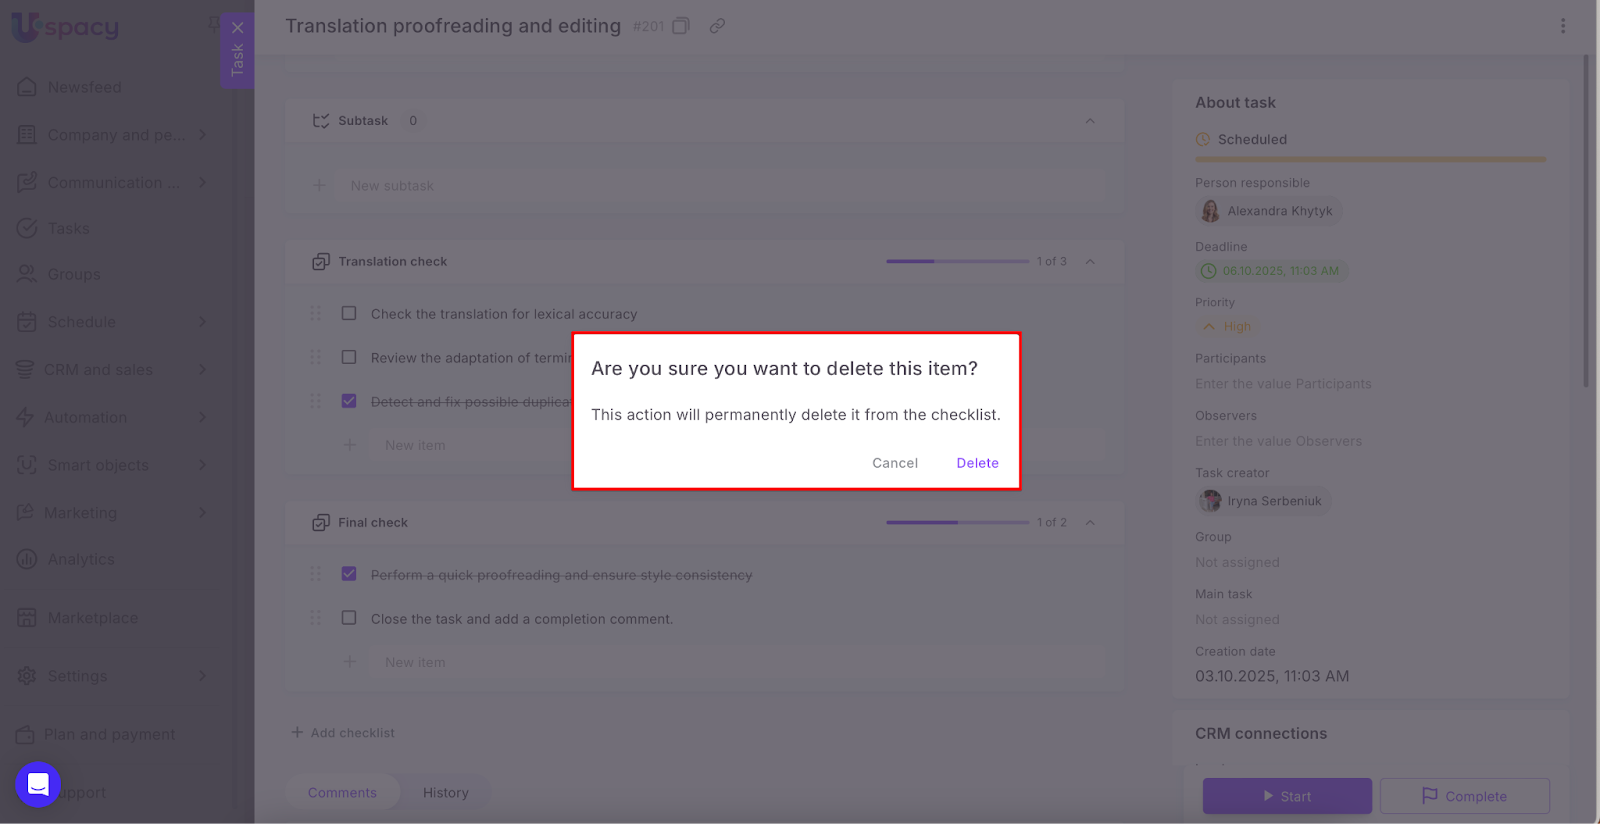Uncheck the proofreading and style consistency item
The width and height of the screenshot is (1600, 824).
[x=349, y=575]
